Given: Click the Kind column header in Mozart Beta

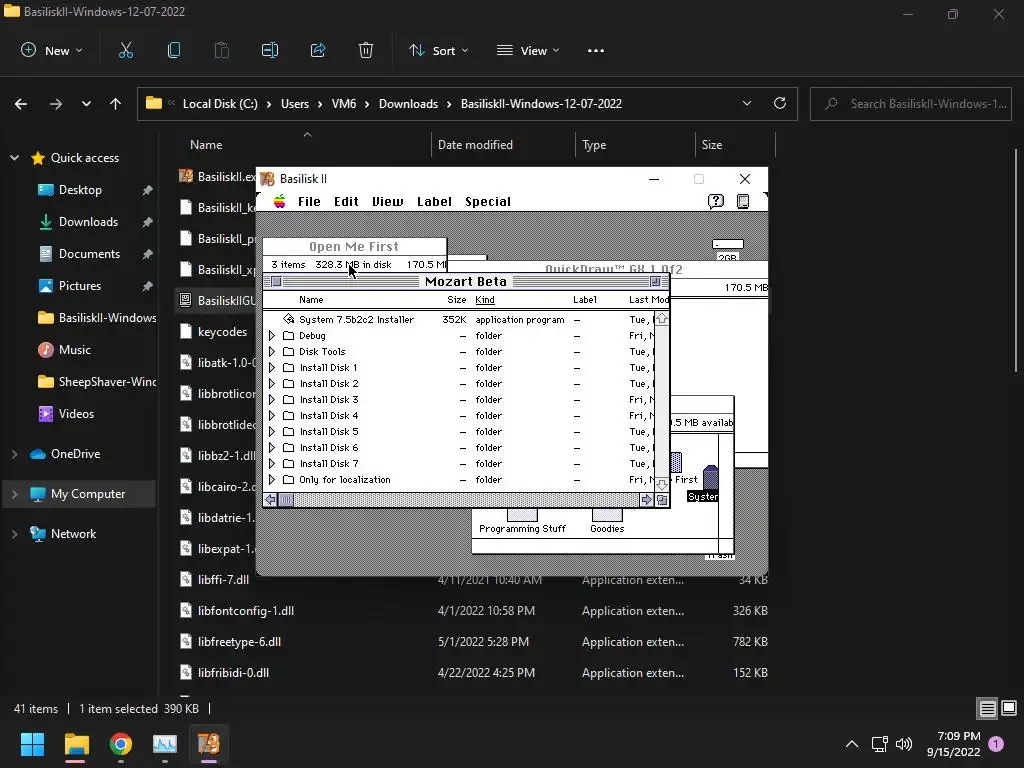Looking at the screenshot, I should [x=485, y=300].
